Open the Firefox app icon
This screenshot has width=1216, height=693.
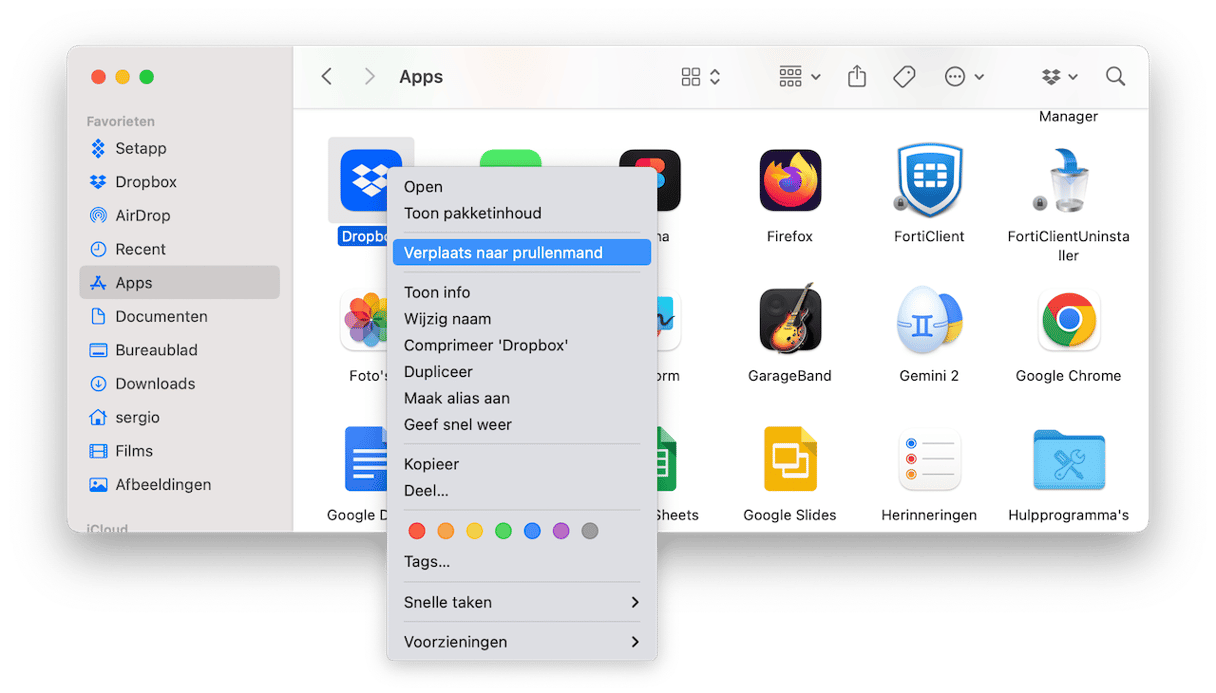(x=789, y=181)
